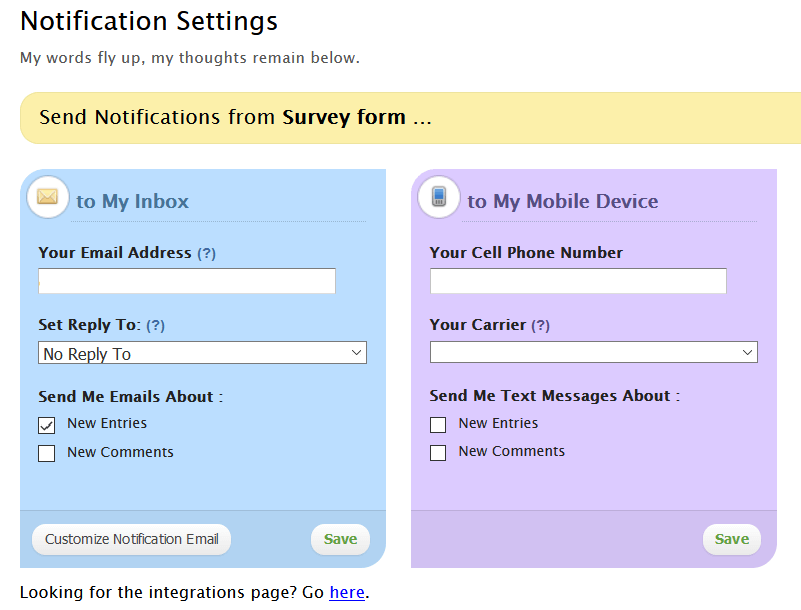
Task: Follow the 'here' integrations link
Action: 347,592
